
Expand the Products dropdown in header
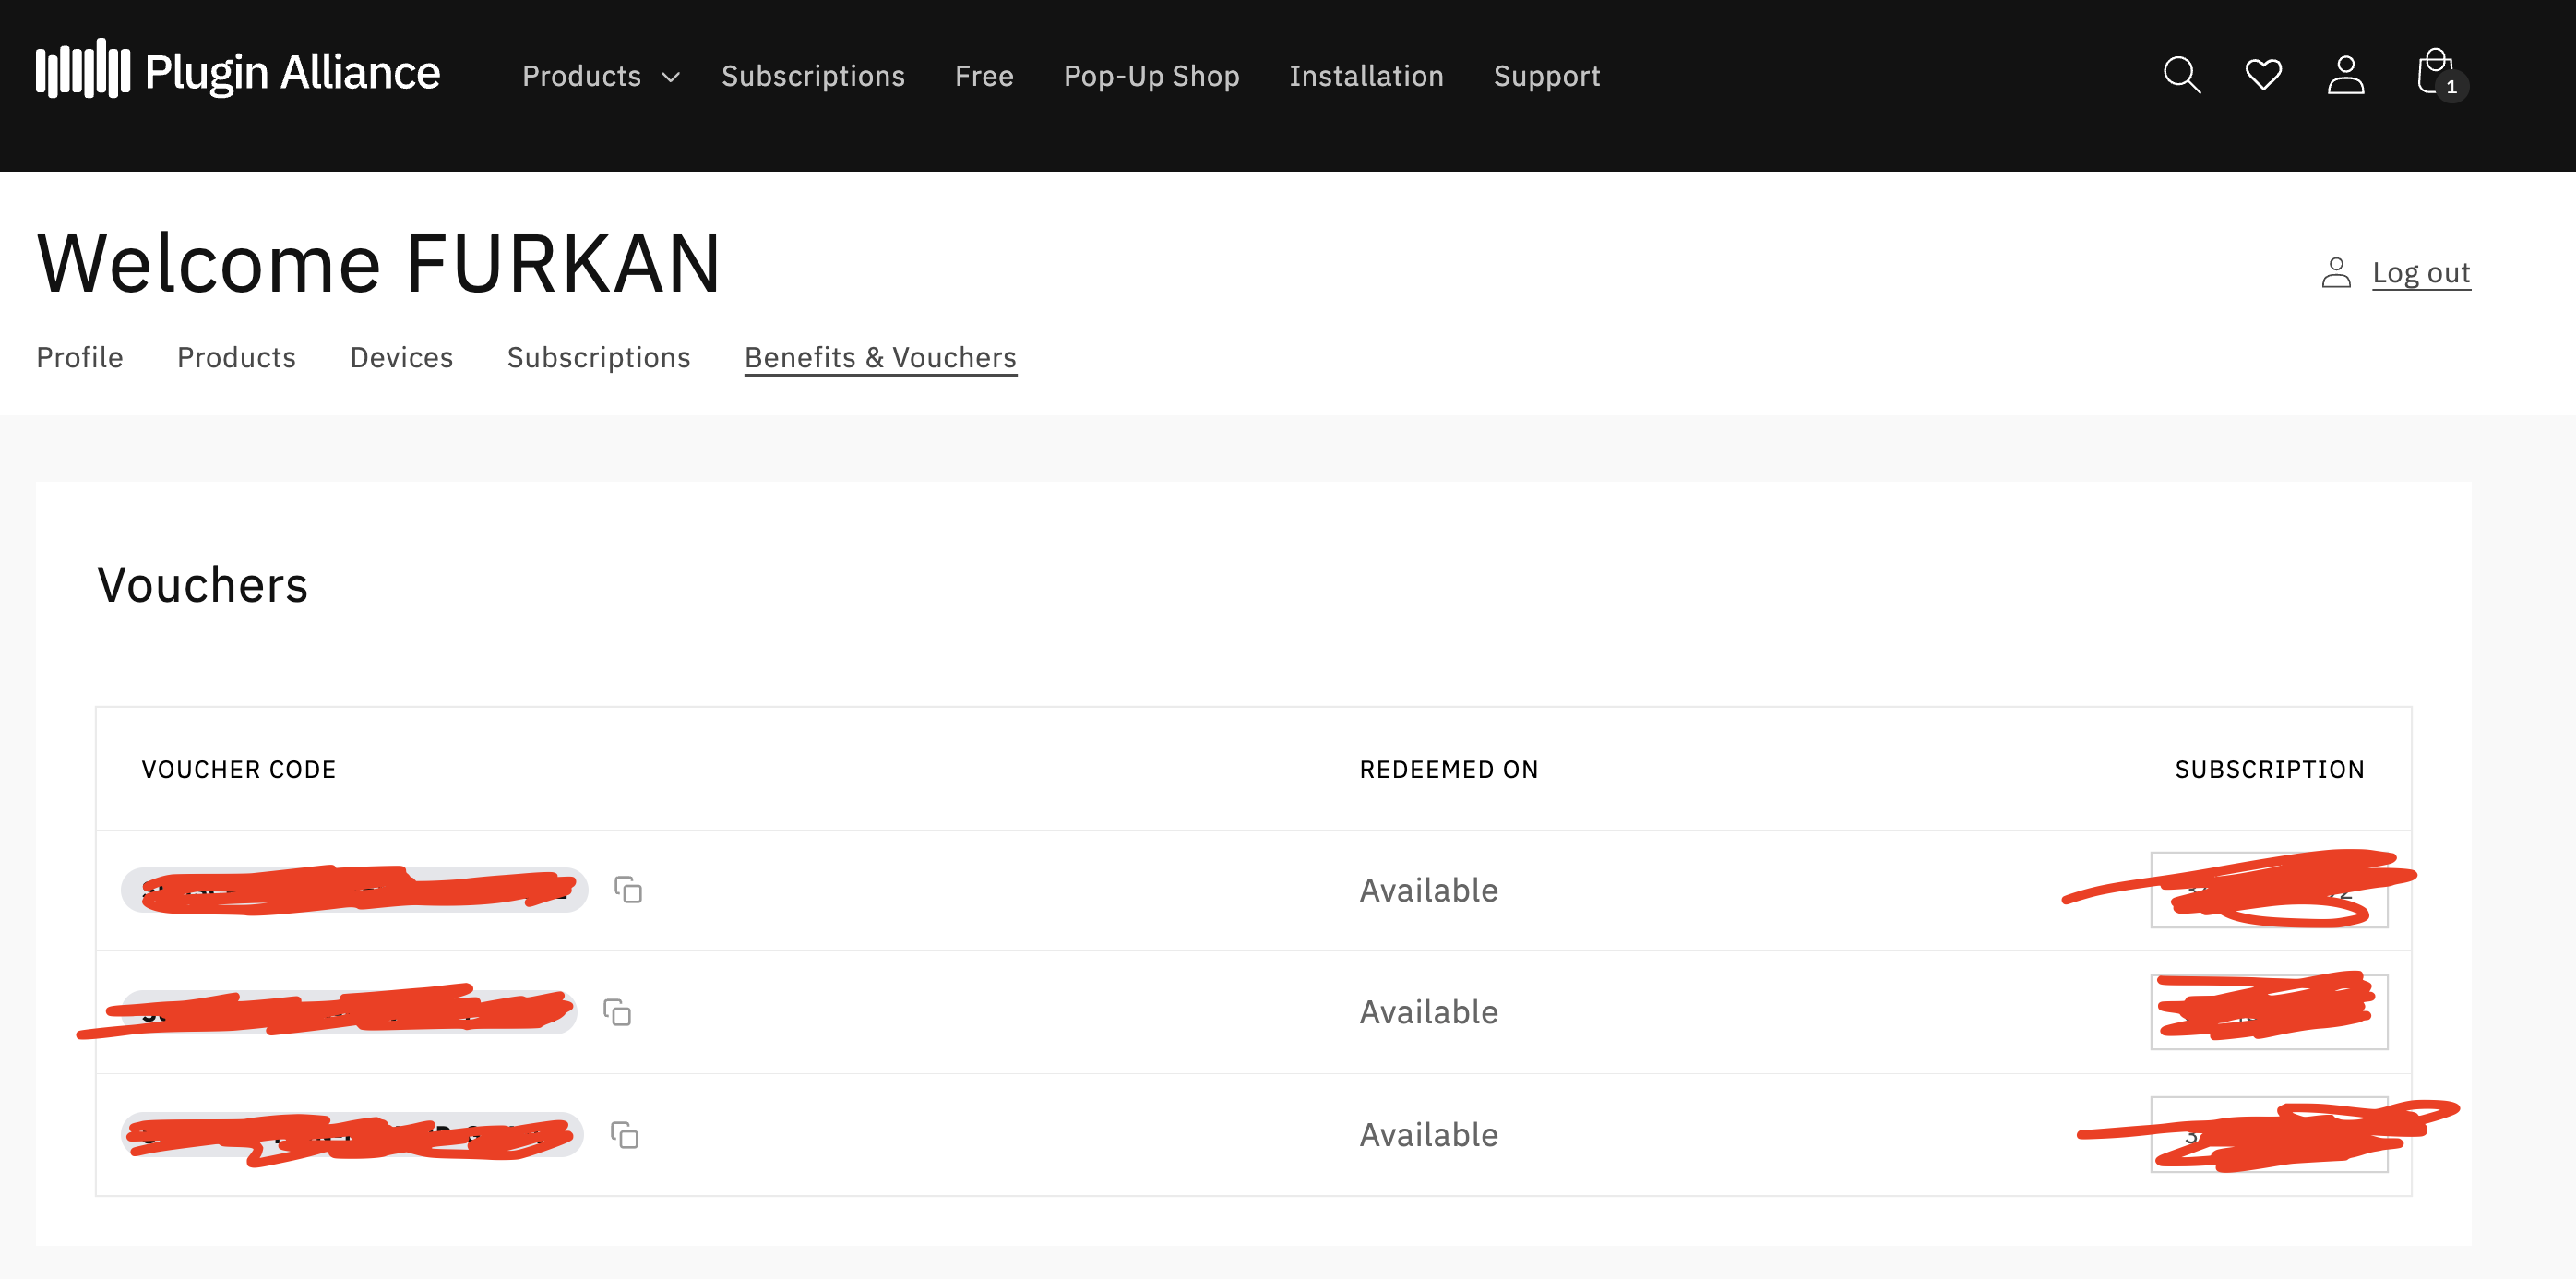tap(600, 76)
